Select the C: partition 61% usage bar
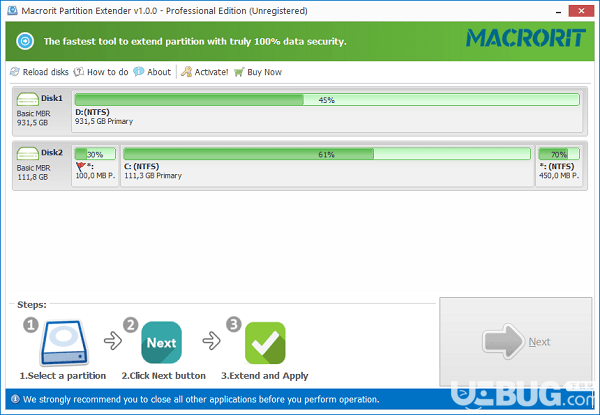Screen dimensions: 600x415 click(327, 154)
